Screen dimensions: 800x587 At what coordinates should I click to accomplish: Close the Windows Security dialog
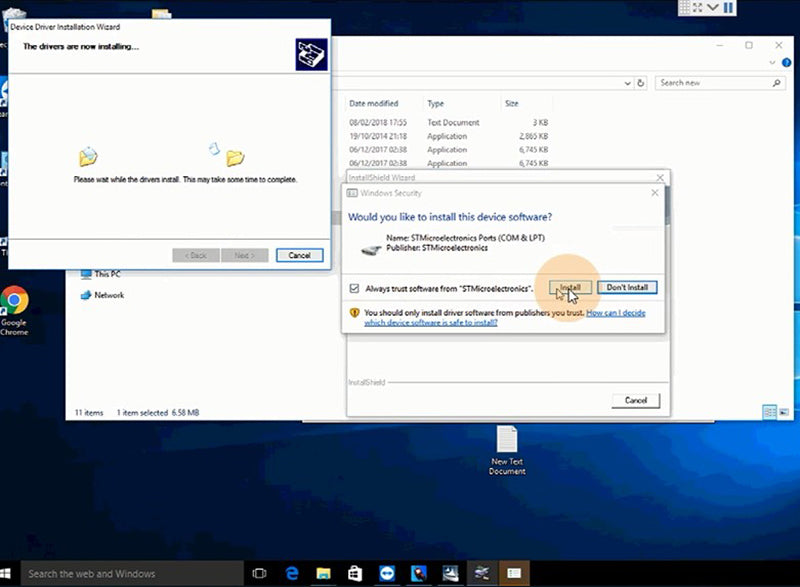coord(655,193)
